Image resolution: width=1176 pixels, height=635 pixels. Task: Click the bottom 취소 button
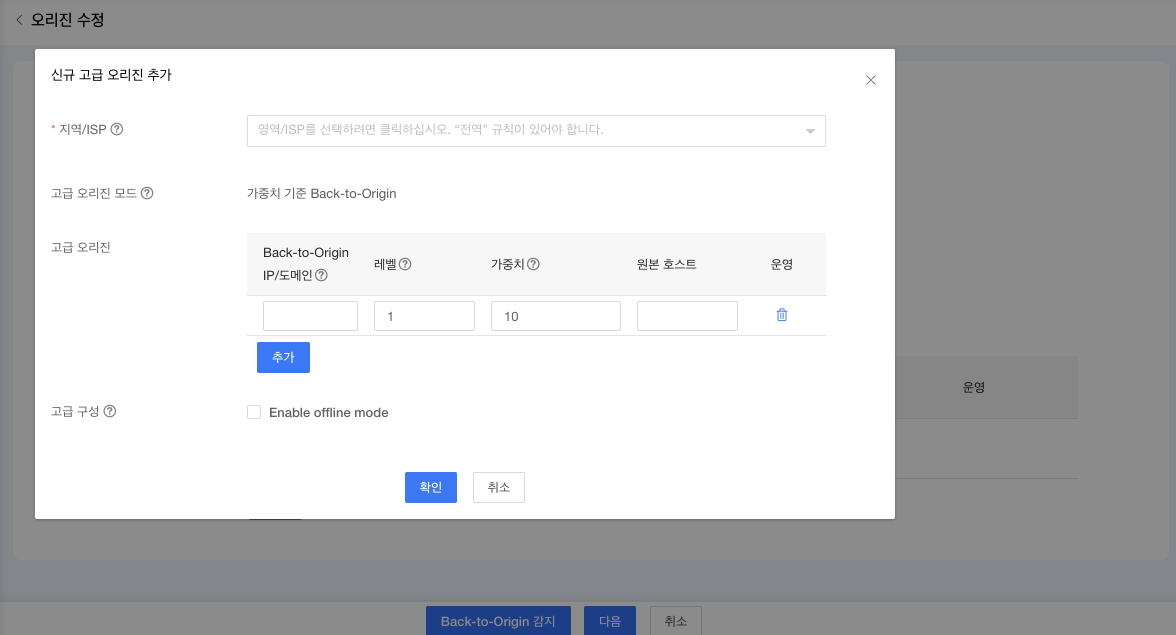675,620
